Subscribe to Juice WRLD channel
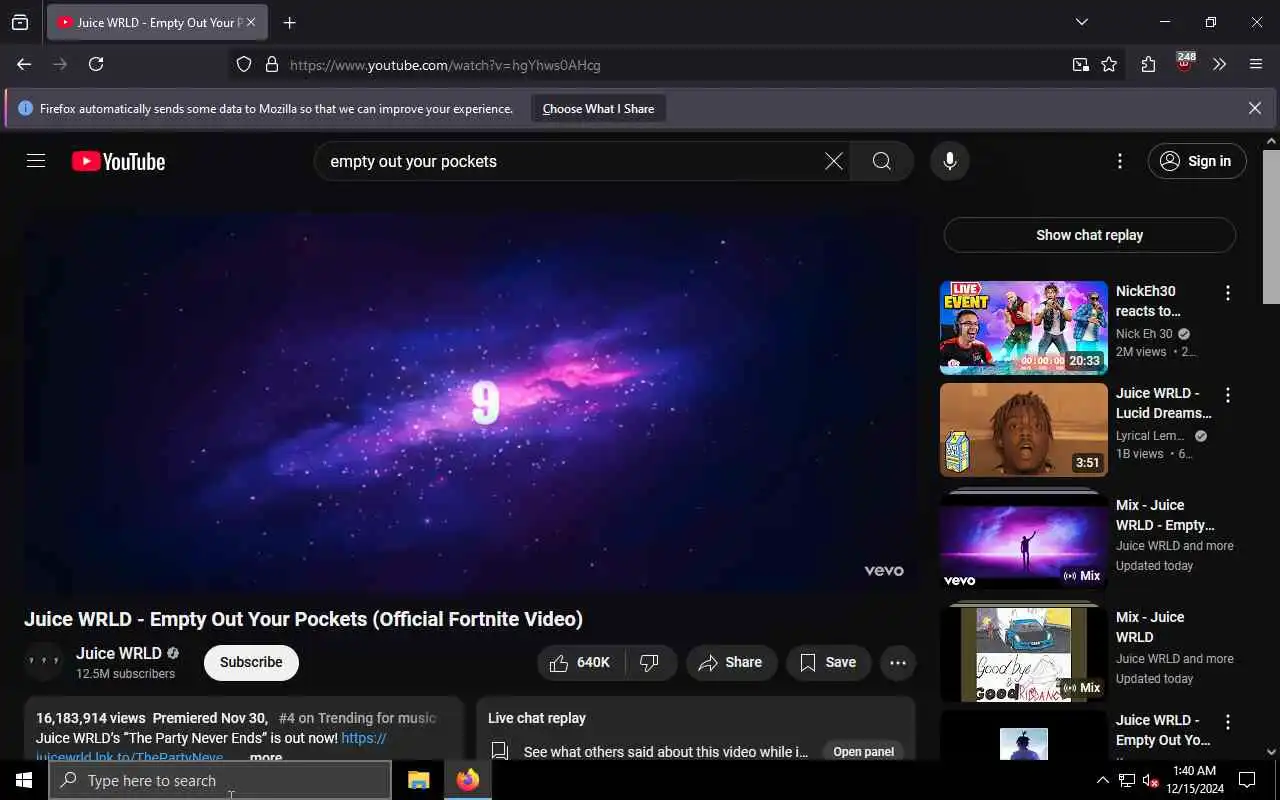The height and width of the screenshot is (800, 1280). click(x=251, y=662)
